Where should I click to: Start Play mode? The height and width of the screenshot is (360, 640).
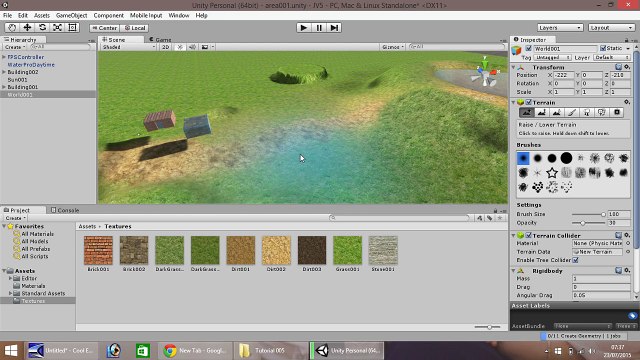(x=304, y=28)
